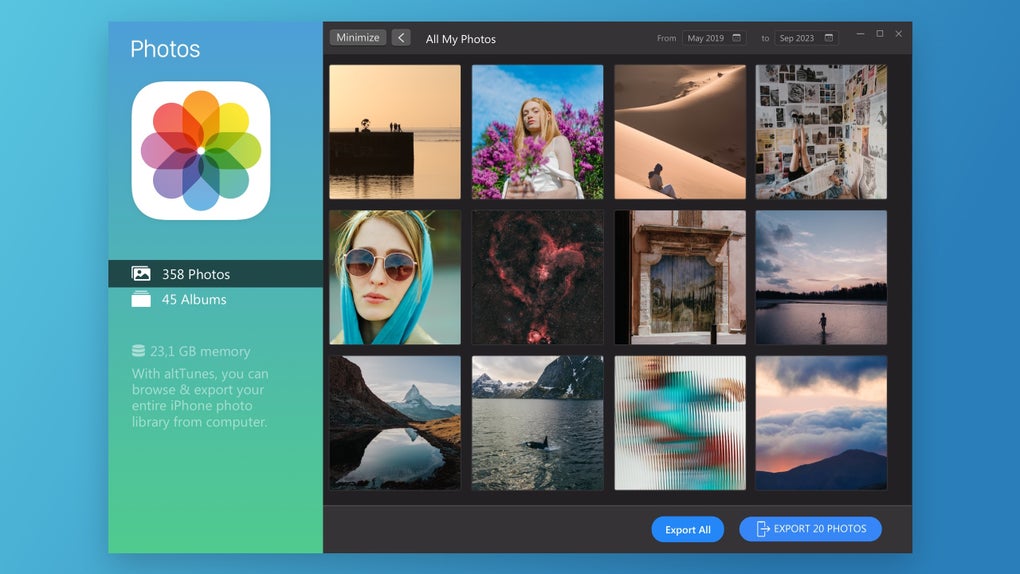Click the export icon inside Export 20 Photos
The image size is (1020, 574).
(762, 529)
